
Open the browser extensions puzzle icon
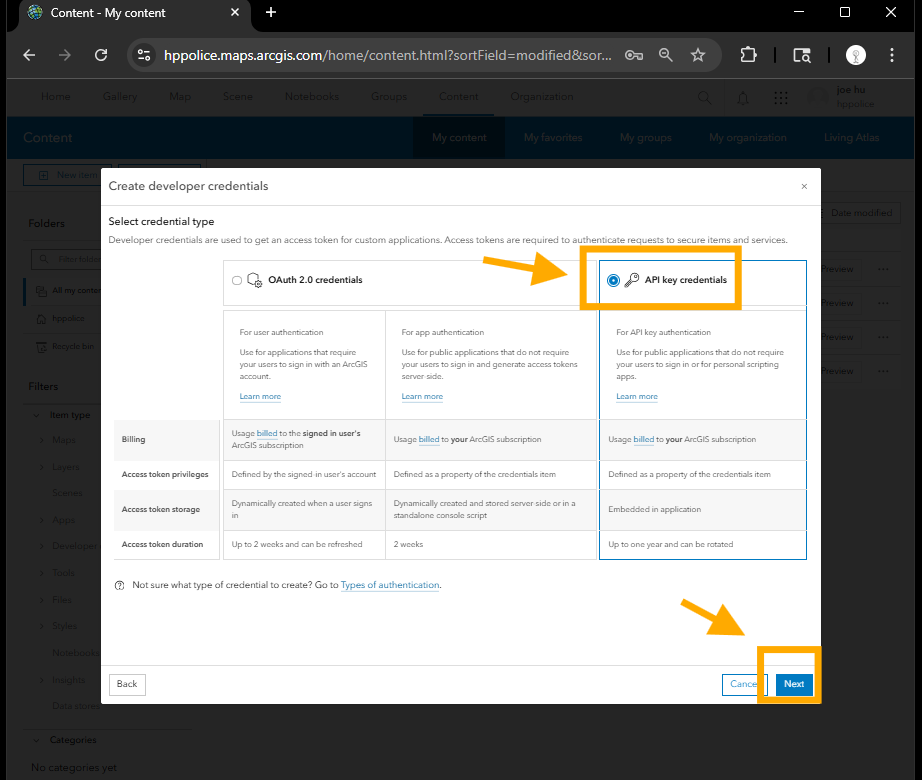(x=748, y=55)
